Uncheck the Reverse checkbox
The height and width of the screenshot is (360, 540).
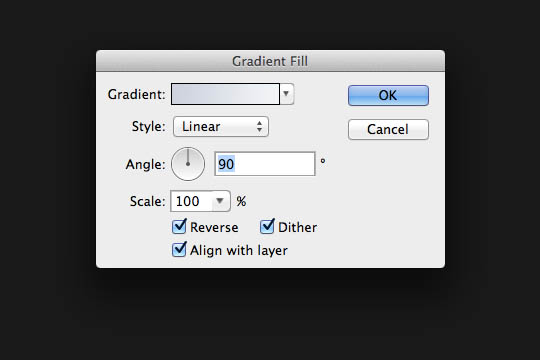click(x=179, y=227)
